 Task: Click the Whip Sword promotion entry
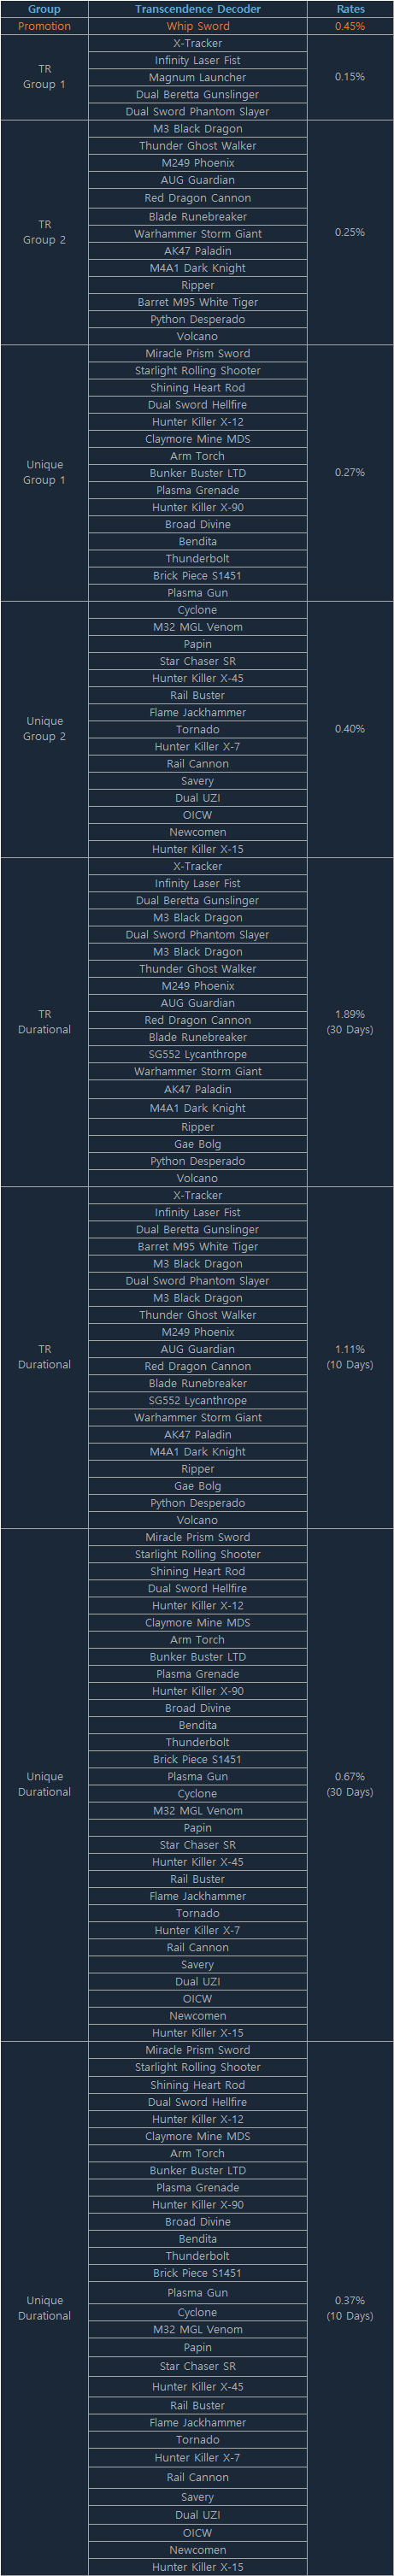pos(198,26)
